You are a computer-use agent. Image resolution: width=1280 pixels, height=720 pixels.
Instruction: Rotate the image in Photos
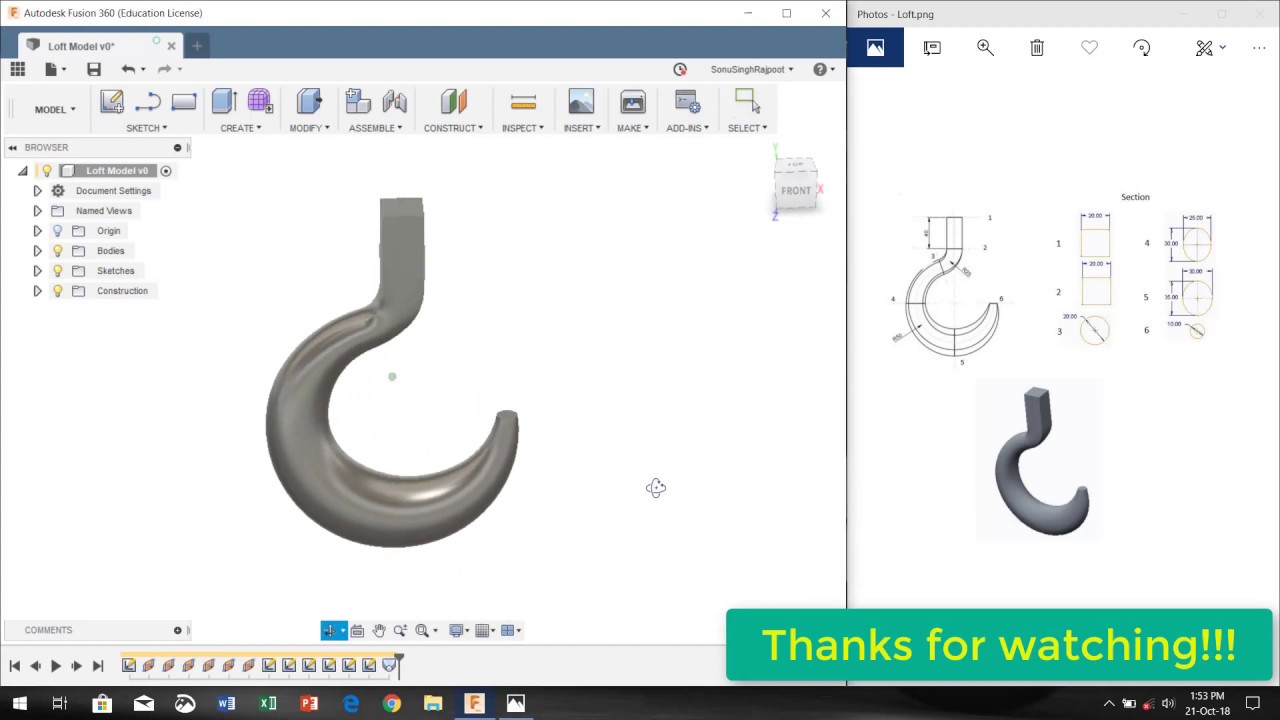1142,47
